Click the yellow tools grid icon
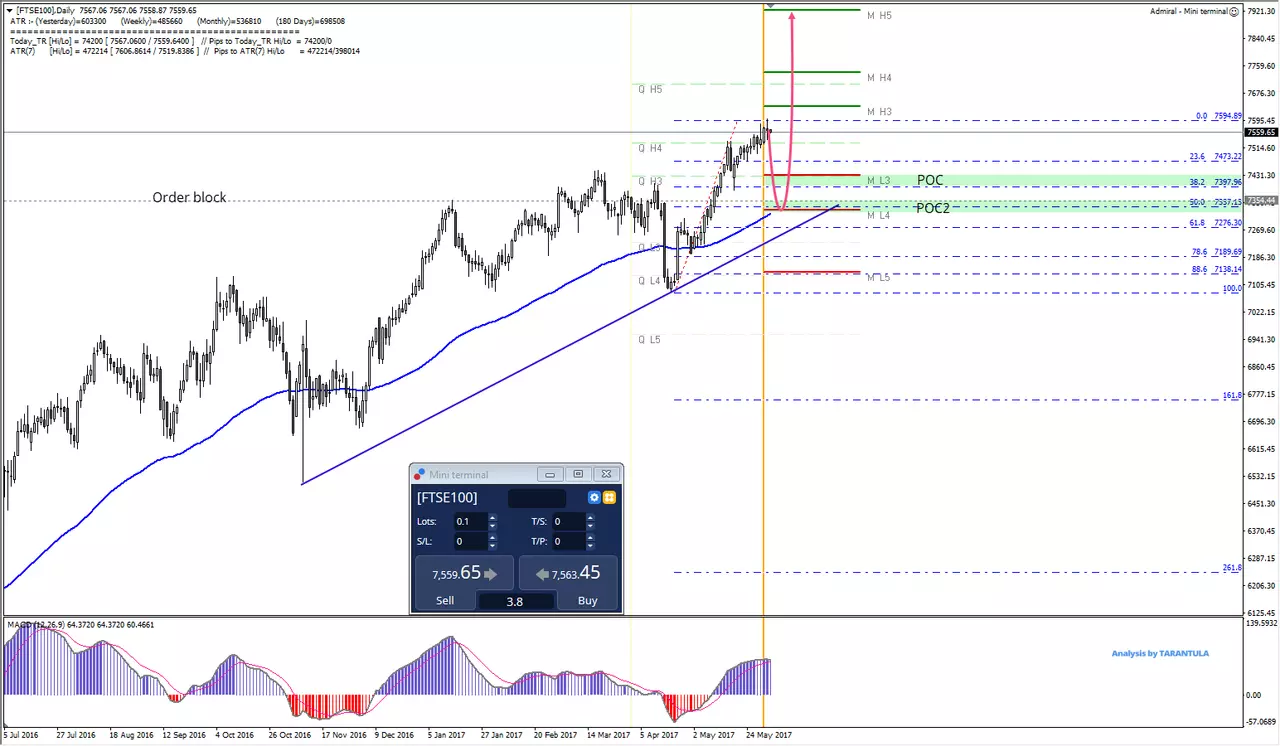Screen dimensions: 1280x746 point(609,497)
